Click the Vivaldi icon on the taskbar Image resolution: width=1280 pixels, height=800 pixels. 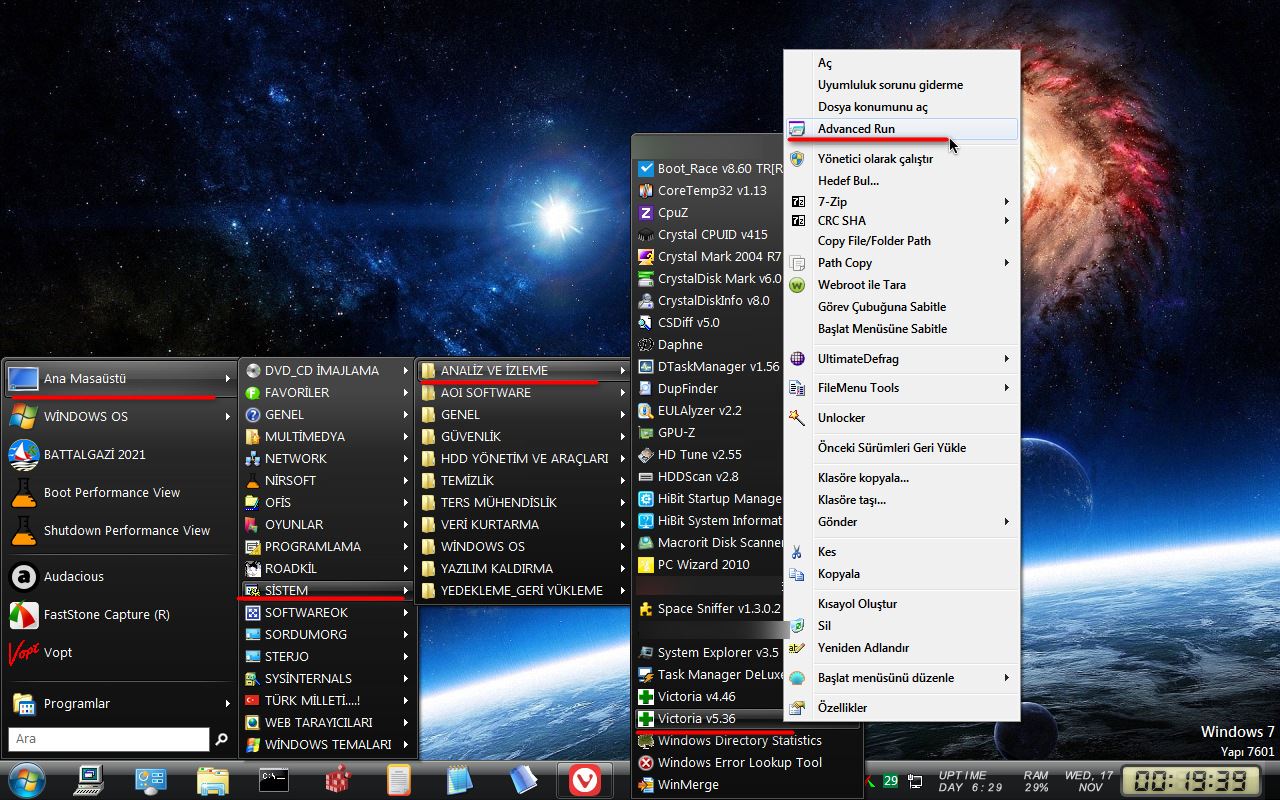coord(584,779)
